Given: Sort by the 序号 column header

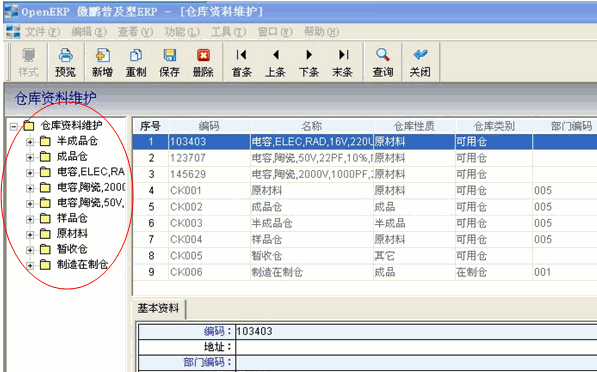Looking at the screenshot, I should pos(150,126).
